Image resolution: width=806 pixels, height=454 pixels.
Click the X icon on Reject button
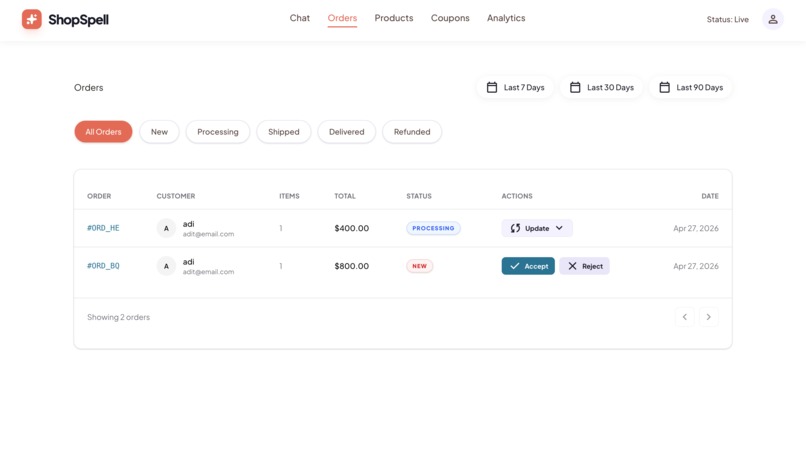click(572, 266)
